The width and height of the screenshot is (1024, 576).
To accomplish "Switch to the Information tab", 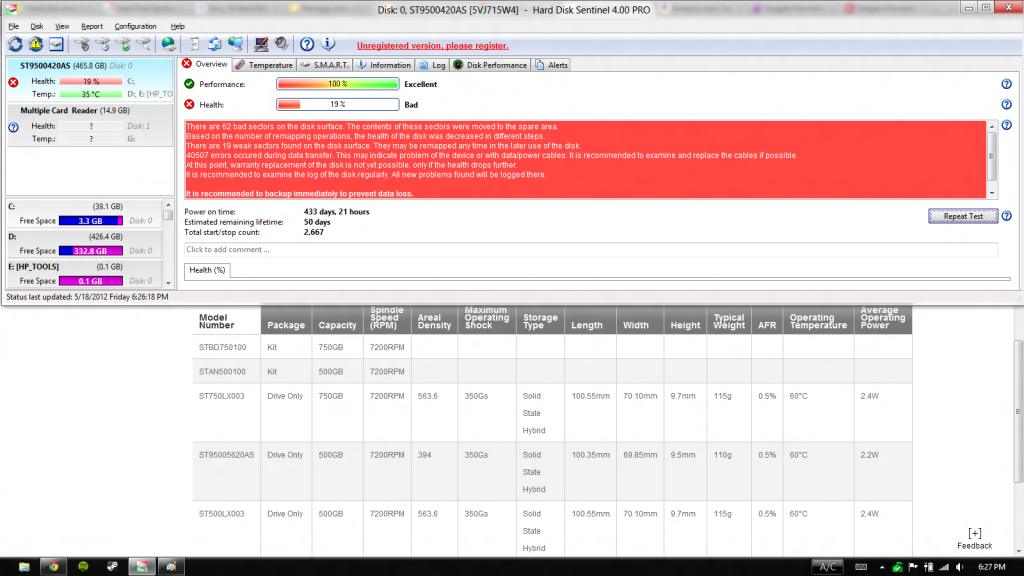I will [383, 65].
